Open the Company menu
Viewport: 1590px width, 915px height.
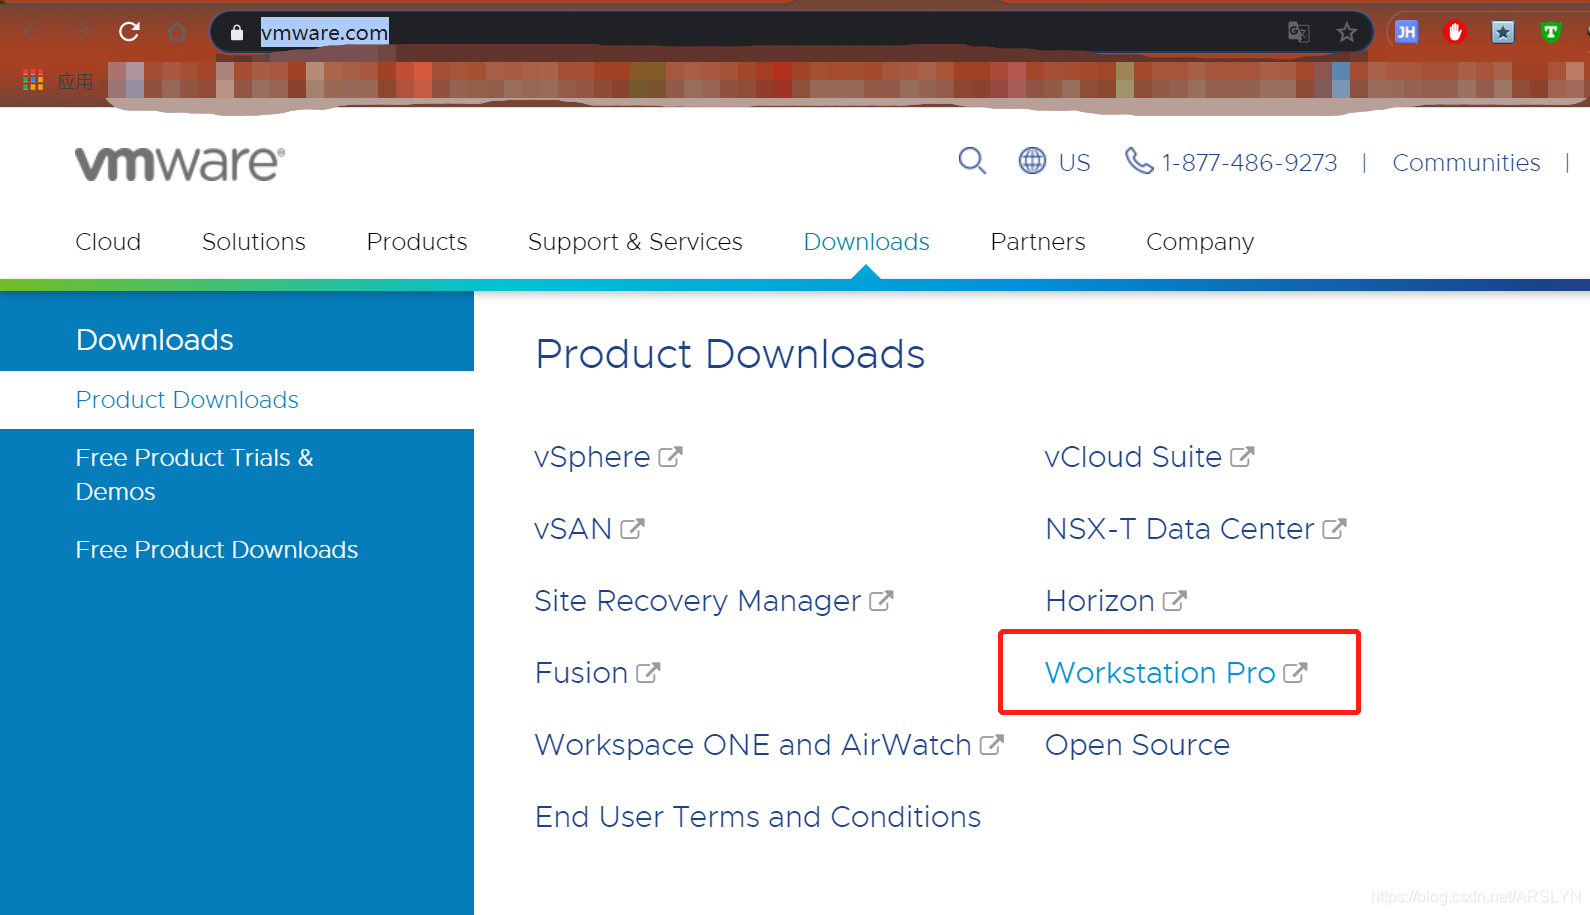point(1200,242)
